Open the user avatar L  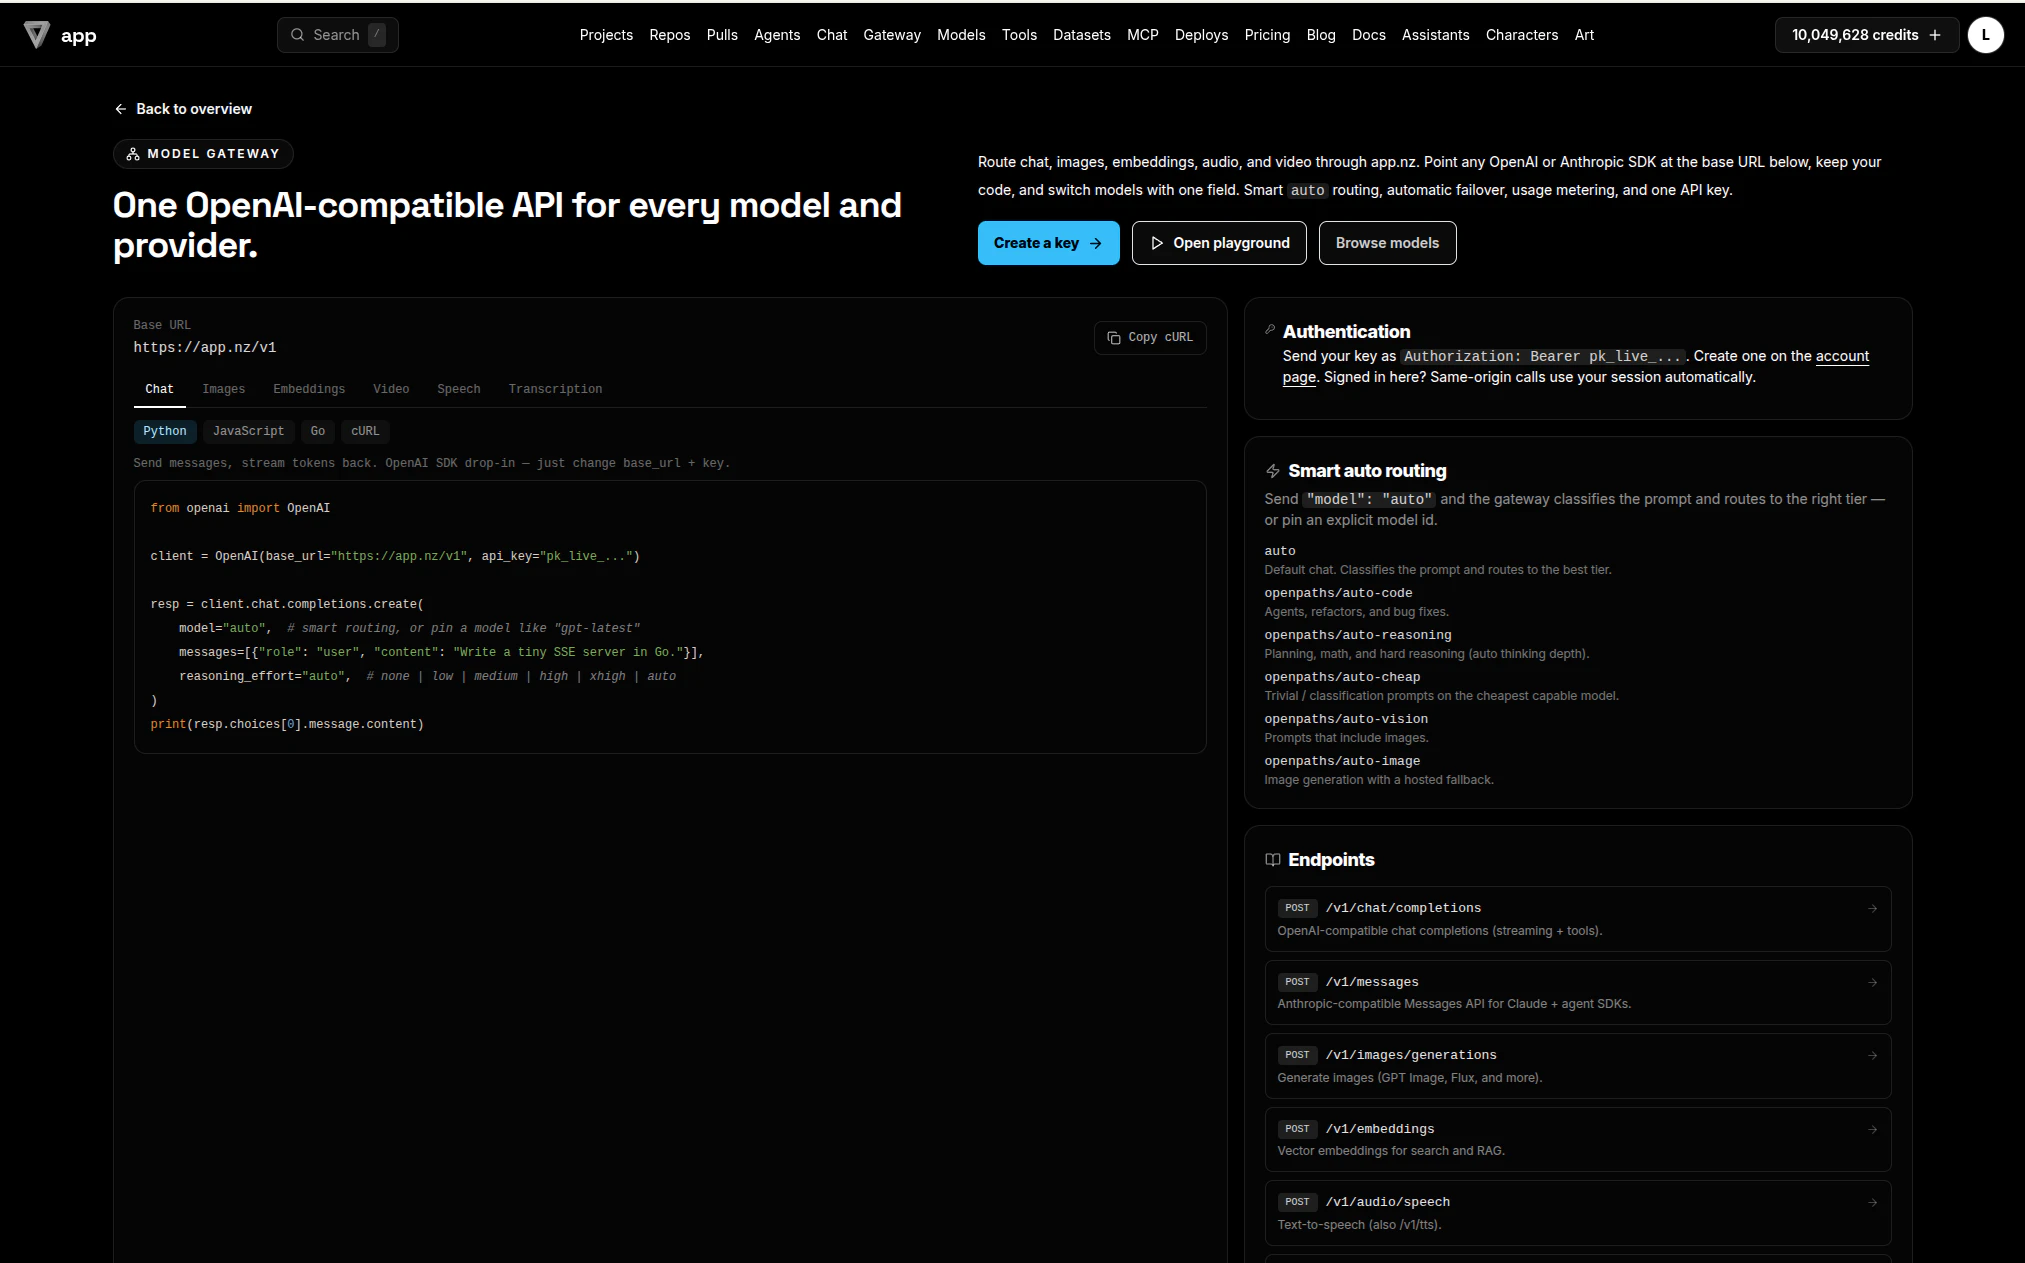tap(1985, 35)
